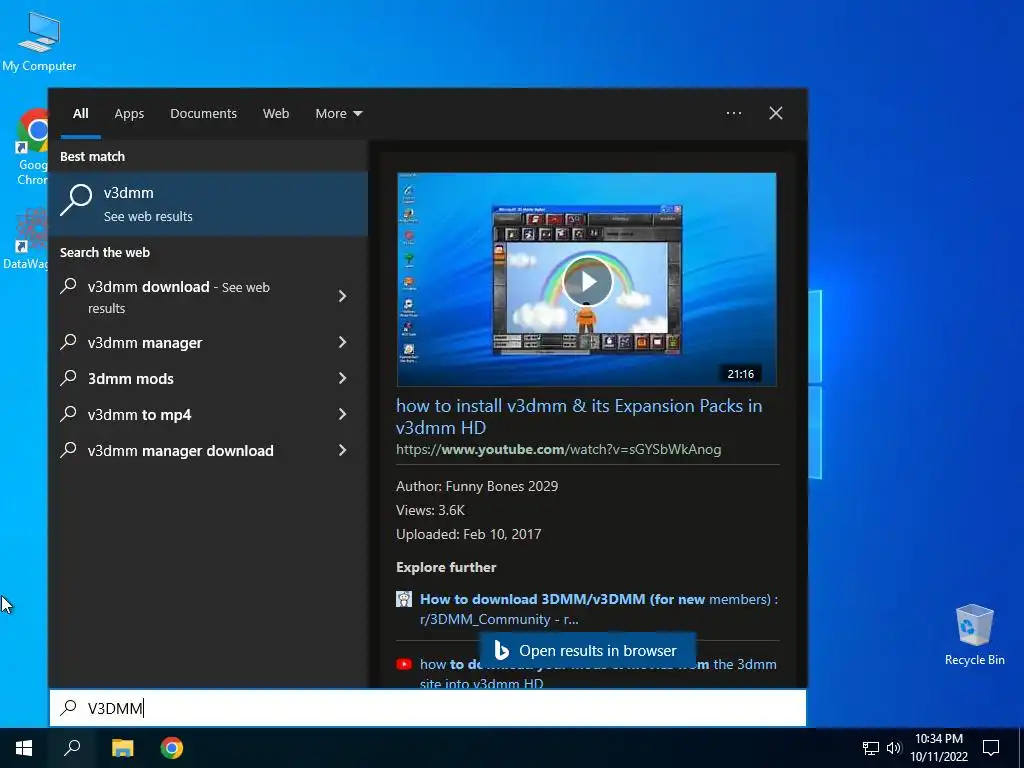Select the My Computer desktop icon
The image size is (1024, 768).
(39, 41)
